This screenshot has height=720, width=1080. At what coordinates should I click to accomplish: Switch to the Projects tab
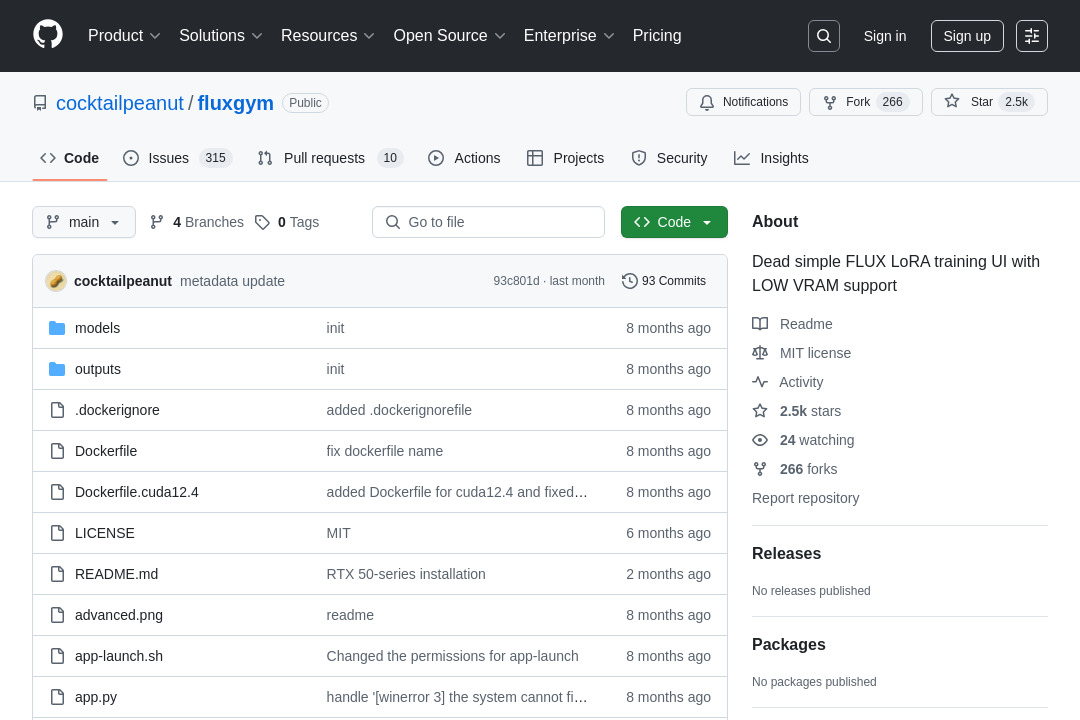tap(565, 158)
